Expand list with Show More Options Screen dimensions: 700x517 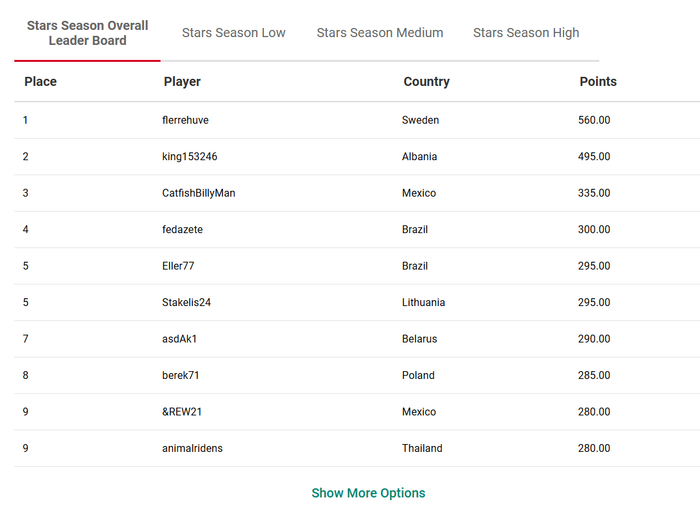click(368, 493)
